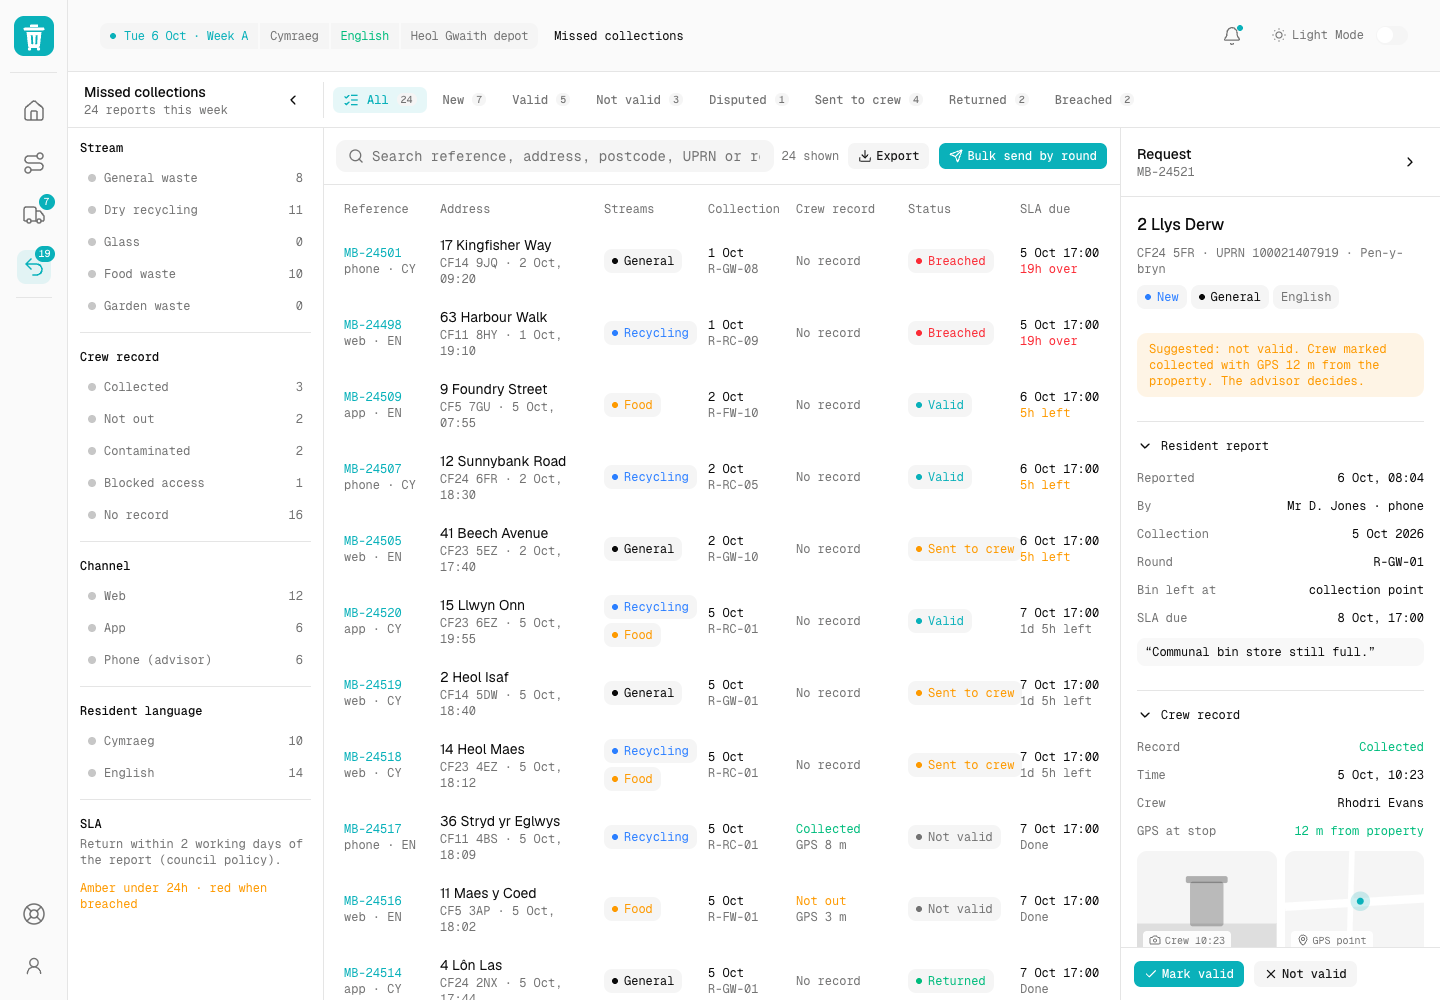Click the search magnifier icon

coord(356,156)
